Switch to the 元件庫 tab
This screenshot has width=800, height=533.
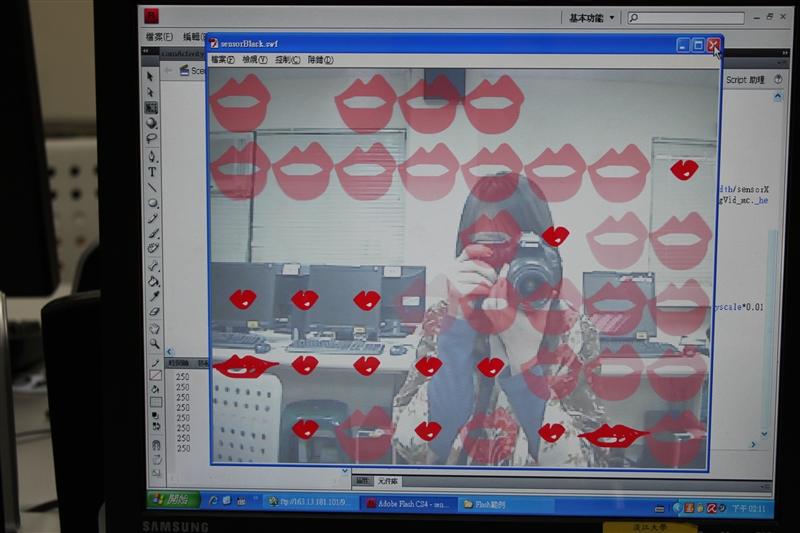[x=388, y=481]
